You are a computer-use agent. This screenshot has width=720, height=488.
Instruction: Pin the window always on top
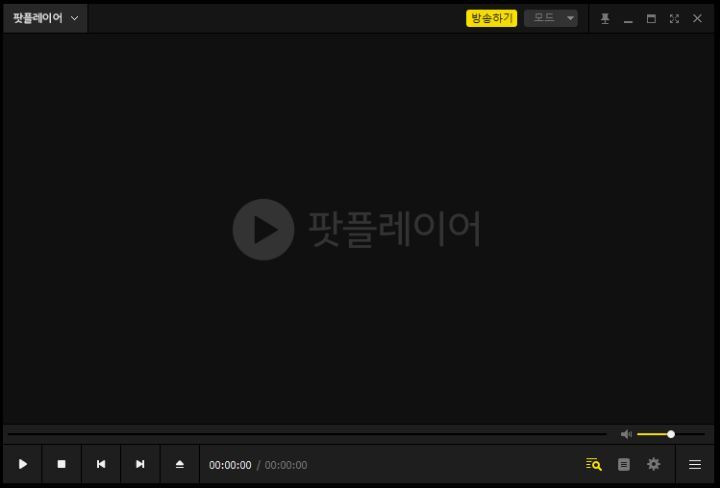[605, 18]
